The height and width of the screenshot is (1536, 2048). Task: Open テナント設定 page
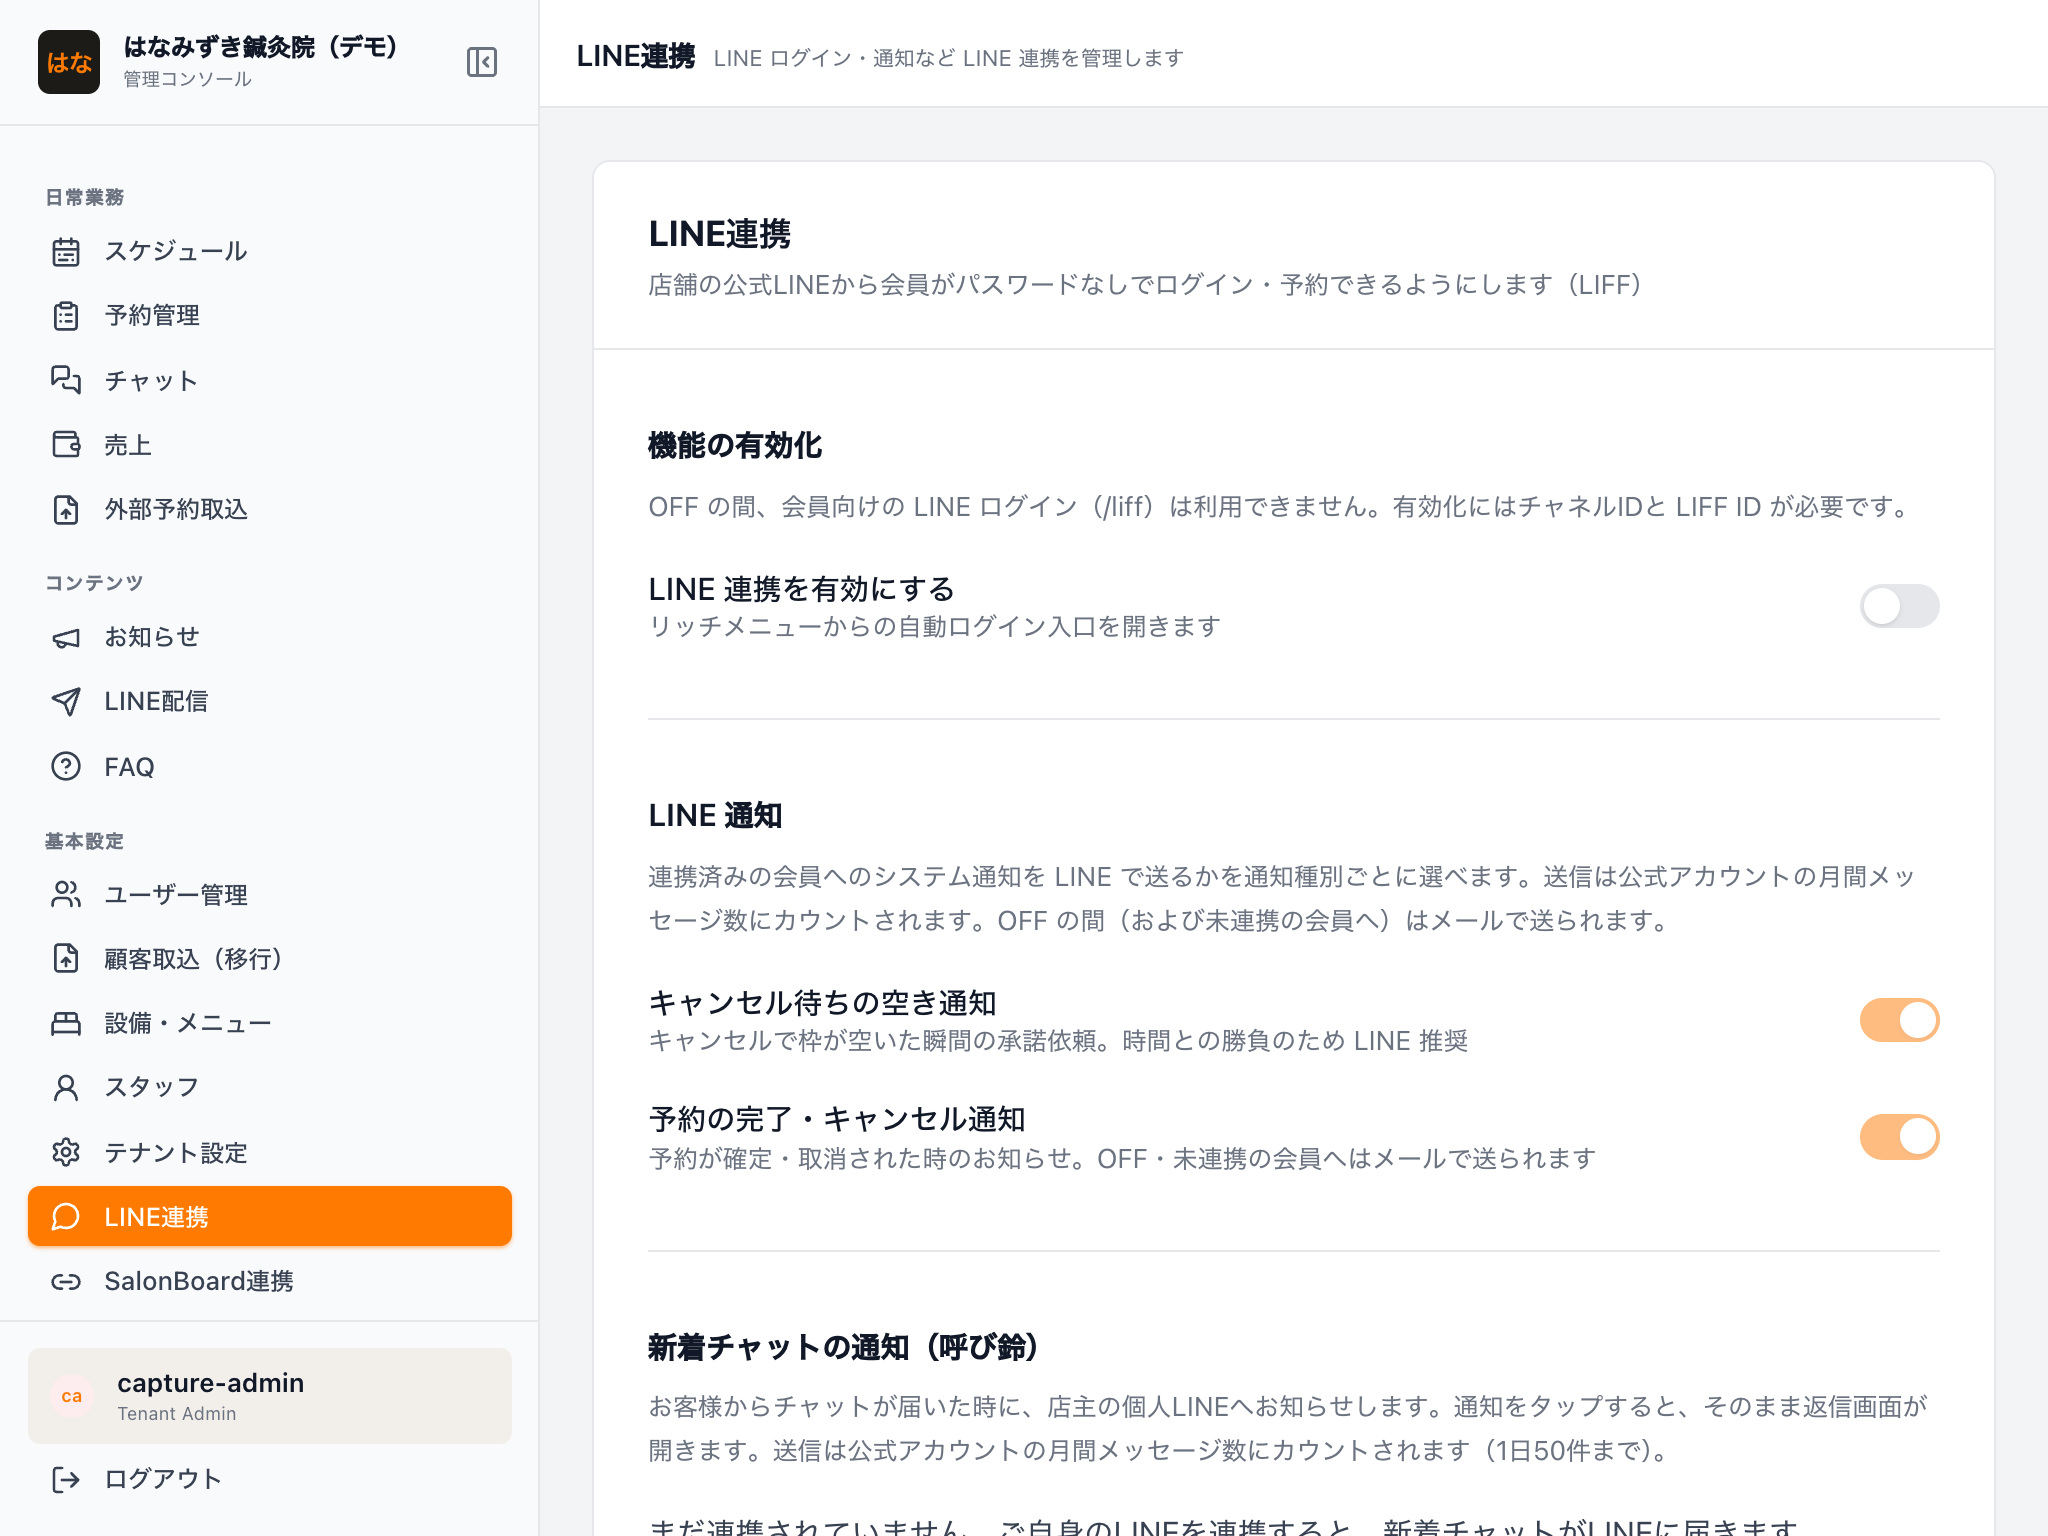[270, 1152]
